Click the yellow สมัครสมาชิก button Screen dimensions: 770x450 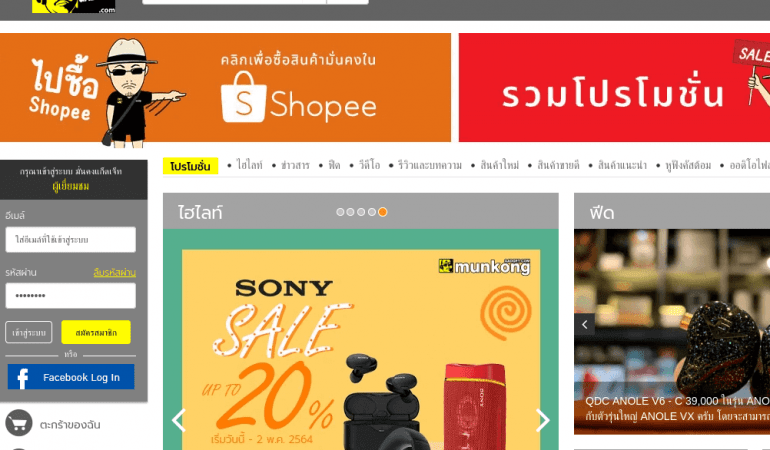click(x=96, y=333)
